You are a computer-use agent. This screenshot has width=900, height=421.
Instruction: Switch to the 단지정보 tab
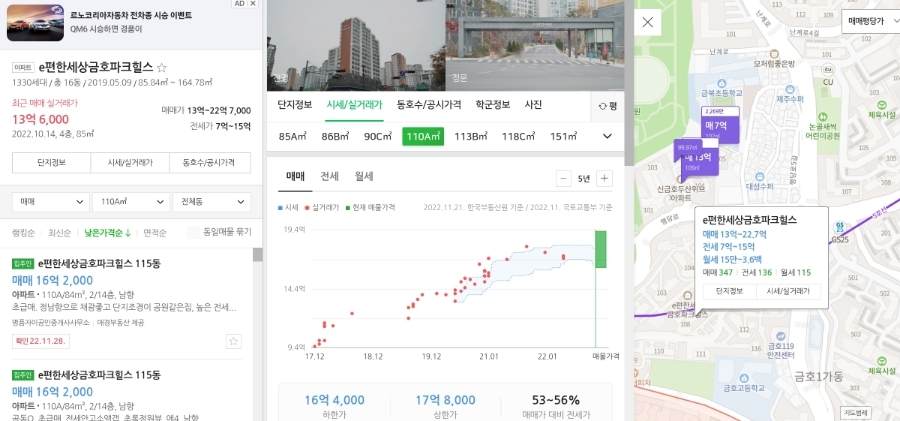(x=294, y=105)
